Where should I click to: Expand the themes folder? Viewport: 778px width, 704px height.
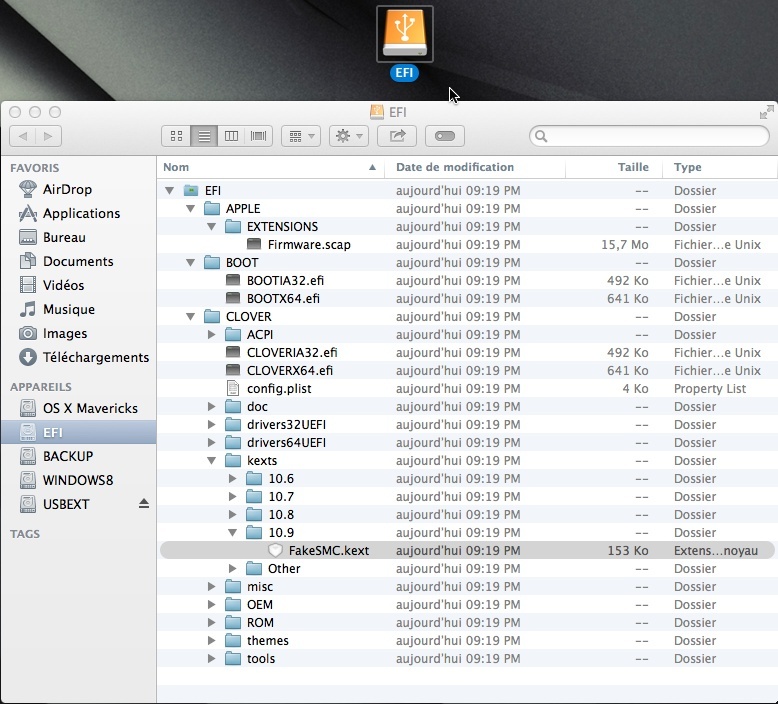pyautogui.click(x=211, y=640)
